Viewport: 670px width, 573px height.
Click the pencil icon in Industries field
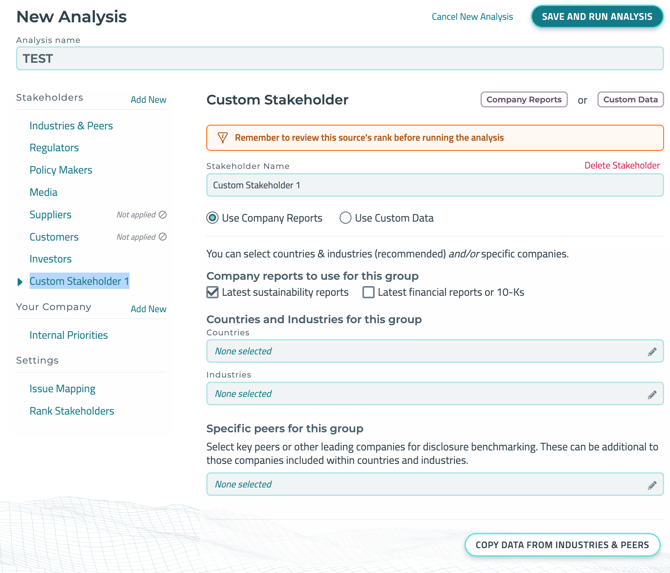(652, 394)
